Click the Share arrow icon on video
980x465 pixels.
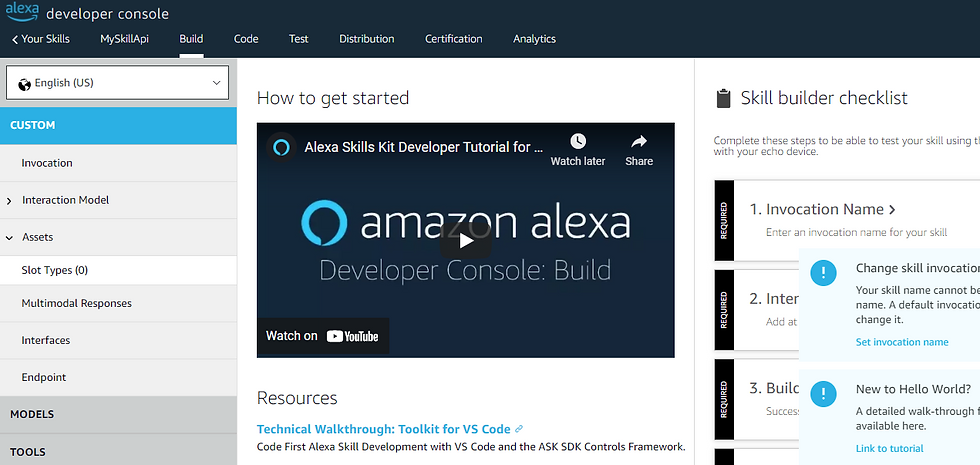click(639, 141)
